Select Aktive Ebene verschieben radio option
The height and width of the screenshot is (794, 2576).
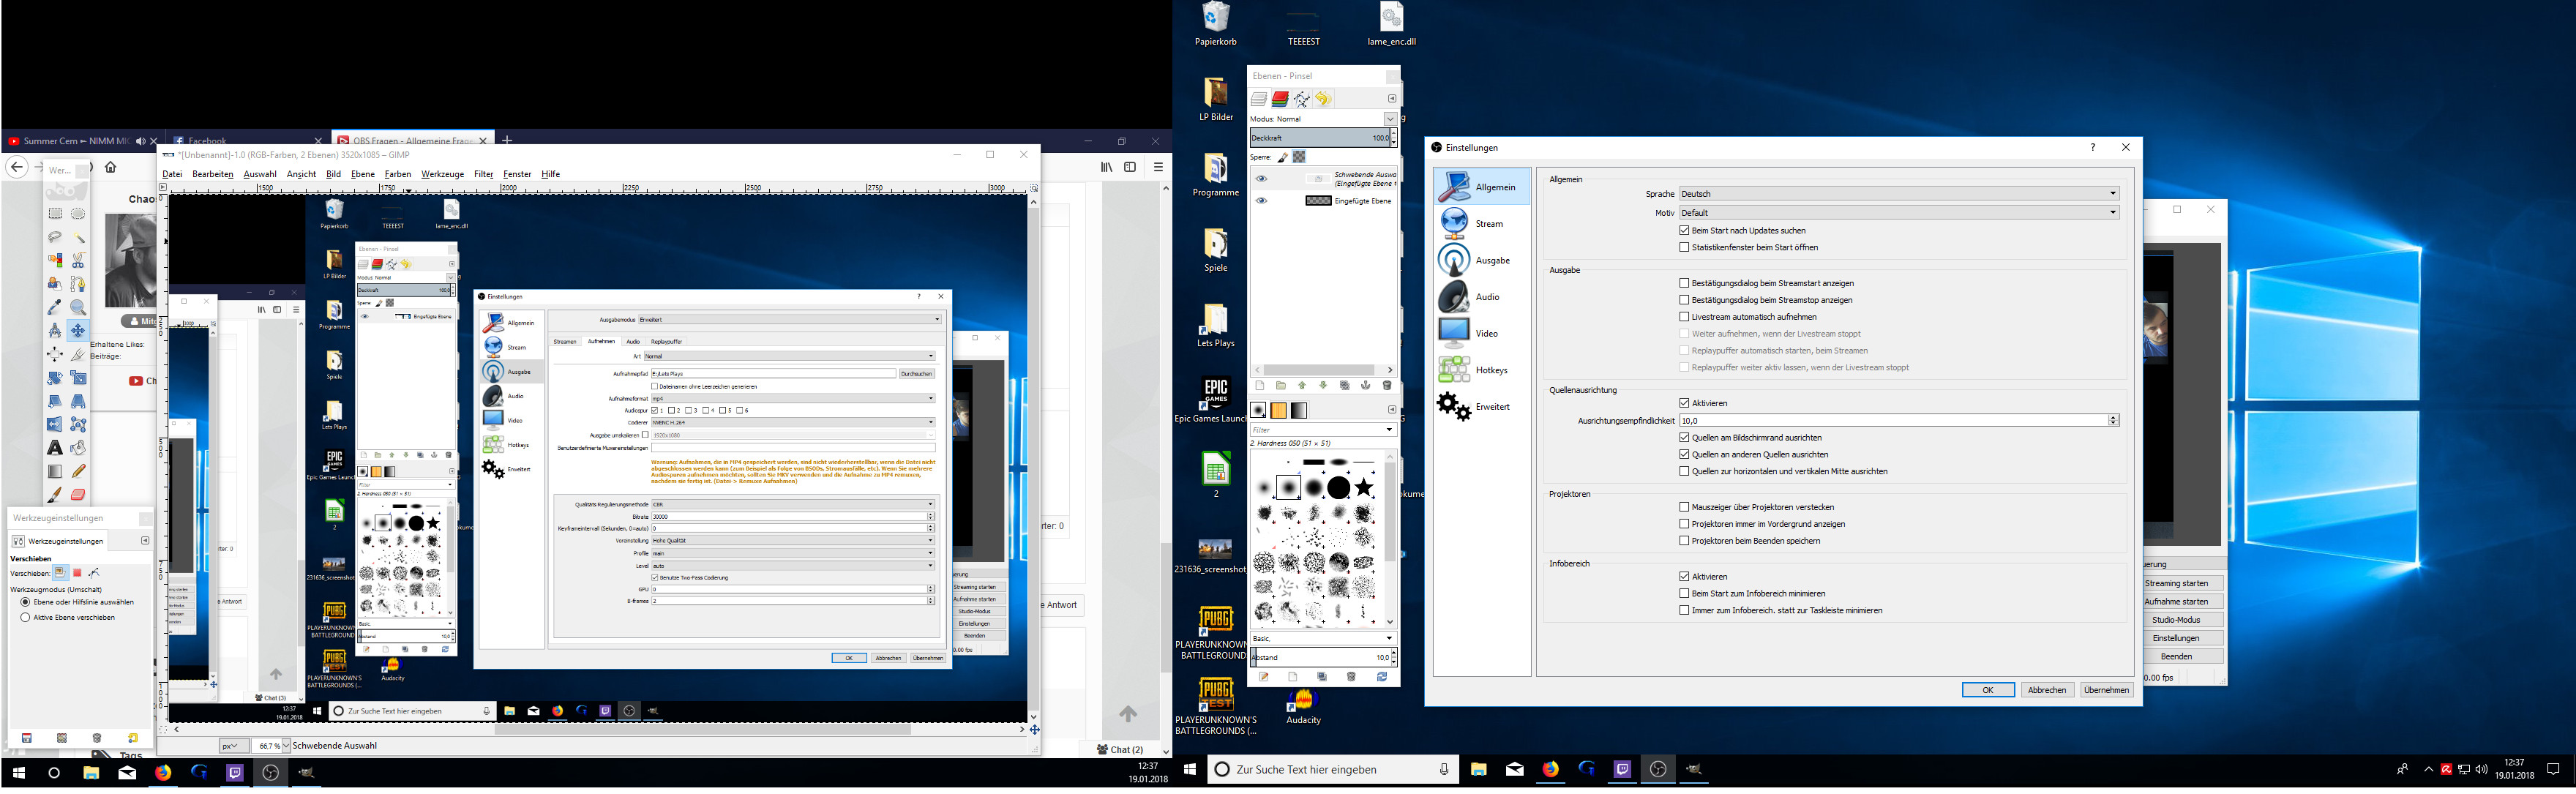(x=26, y=618)
